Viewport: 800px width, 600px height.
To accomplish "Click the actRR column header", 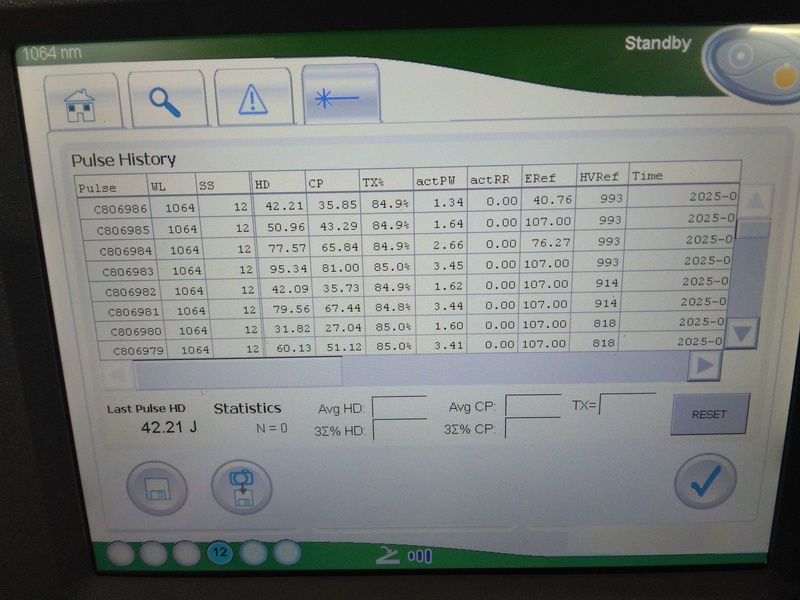I will (494, 179).
